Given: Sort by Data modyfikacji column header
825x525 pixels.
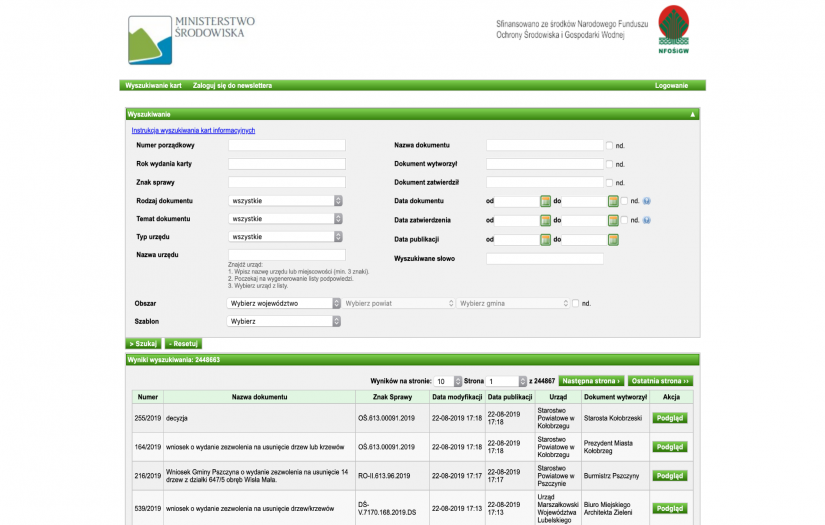Looking at the screenshot, I should (457, 397).
